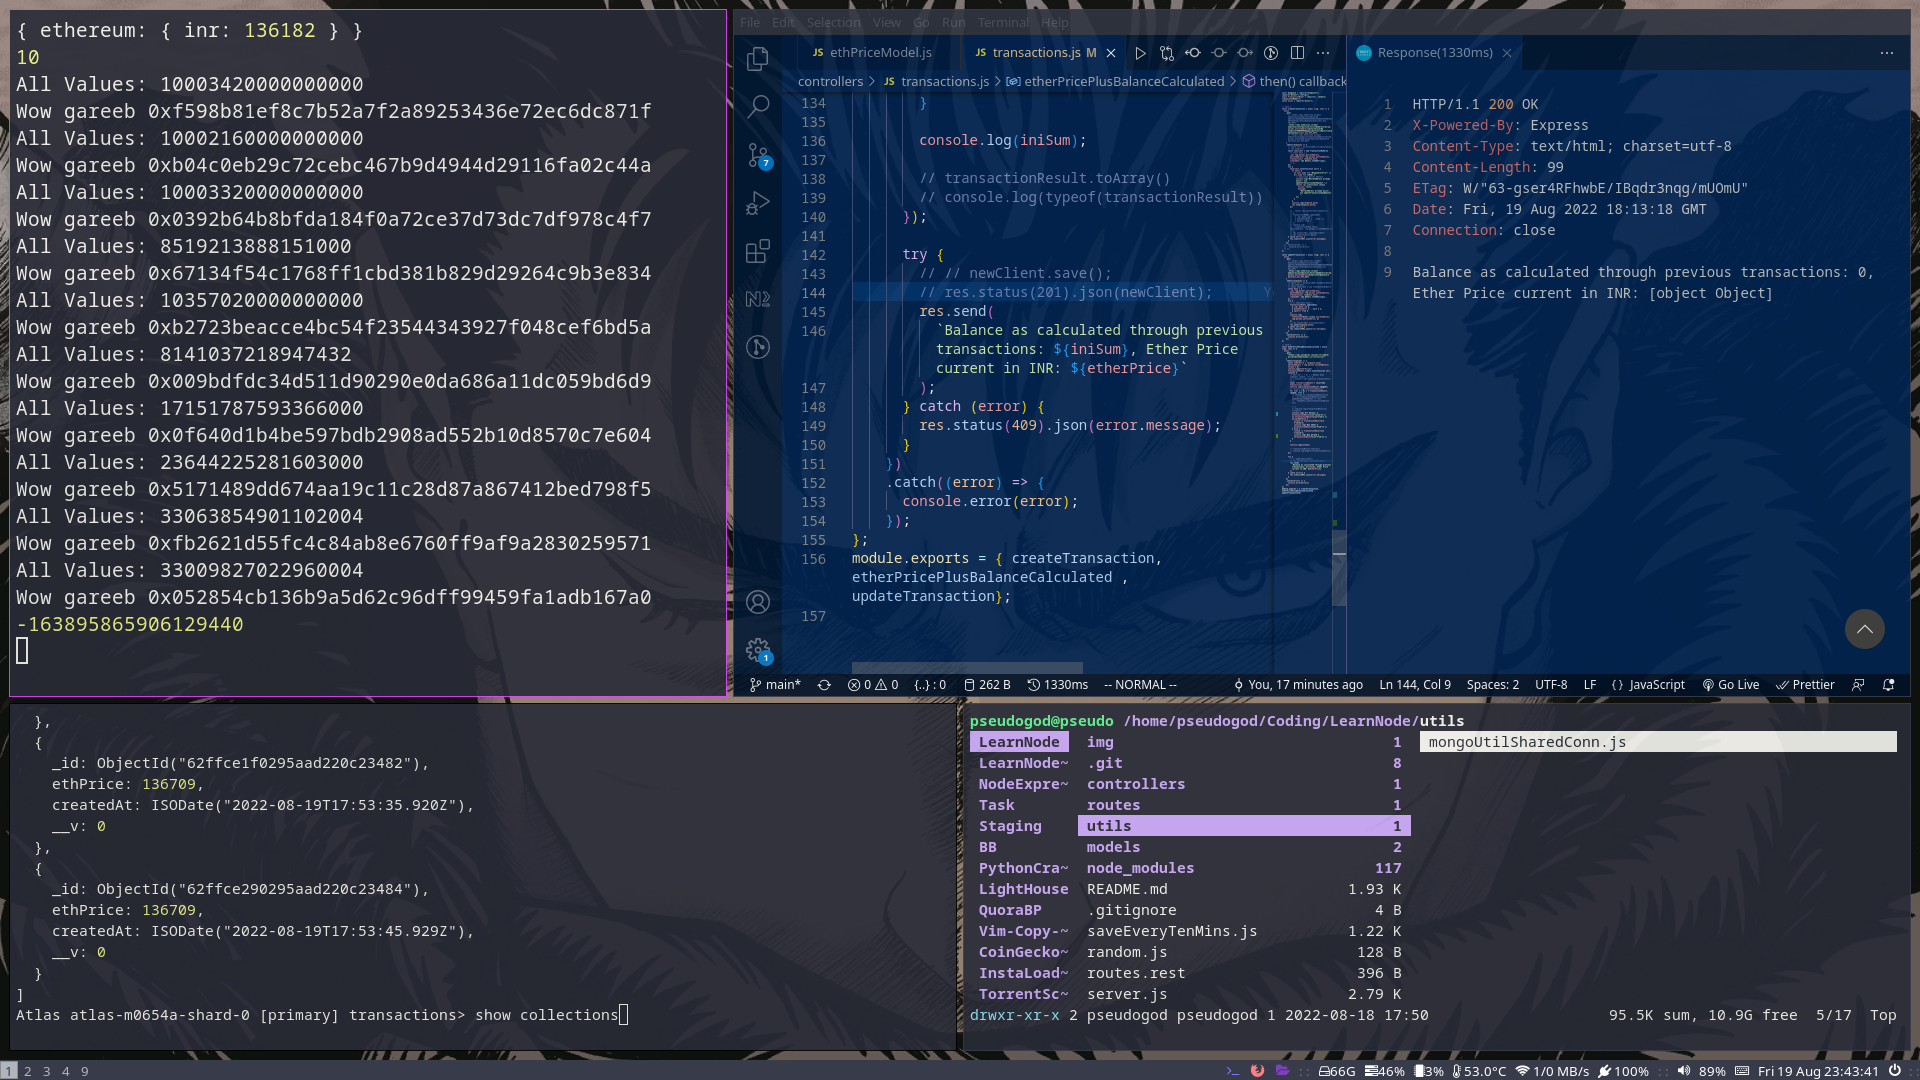Click the compare changes icon in editor toolbar
The height and width of the screenshot is (1080, 1920).
1167,53
